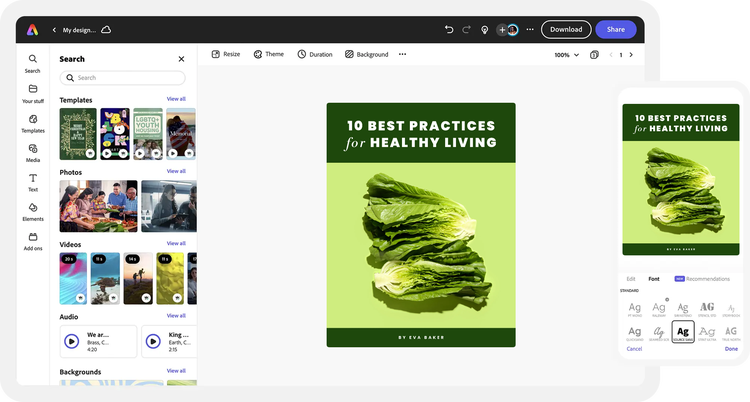
Task: Select the green holiday template thumbnail
Action: tap(78, 134)
